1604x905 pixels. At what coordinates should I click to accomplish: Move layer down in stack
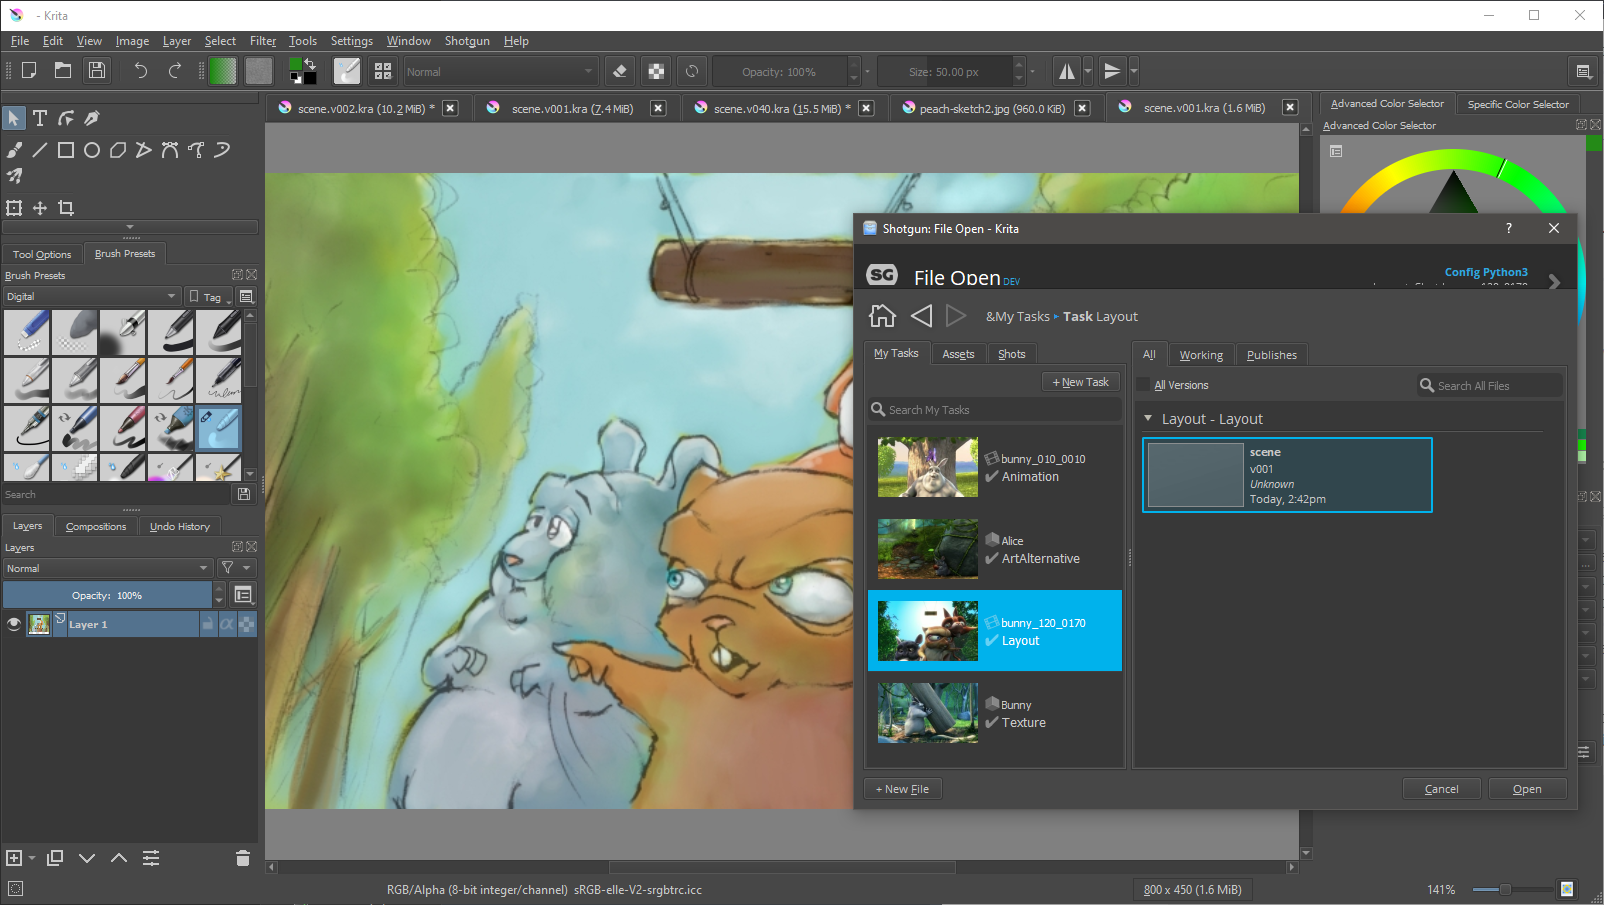point(87,858)
